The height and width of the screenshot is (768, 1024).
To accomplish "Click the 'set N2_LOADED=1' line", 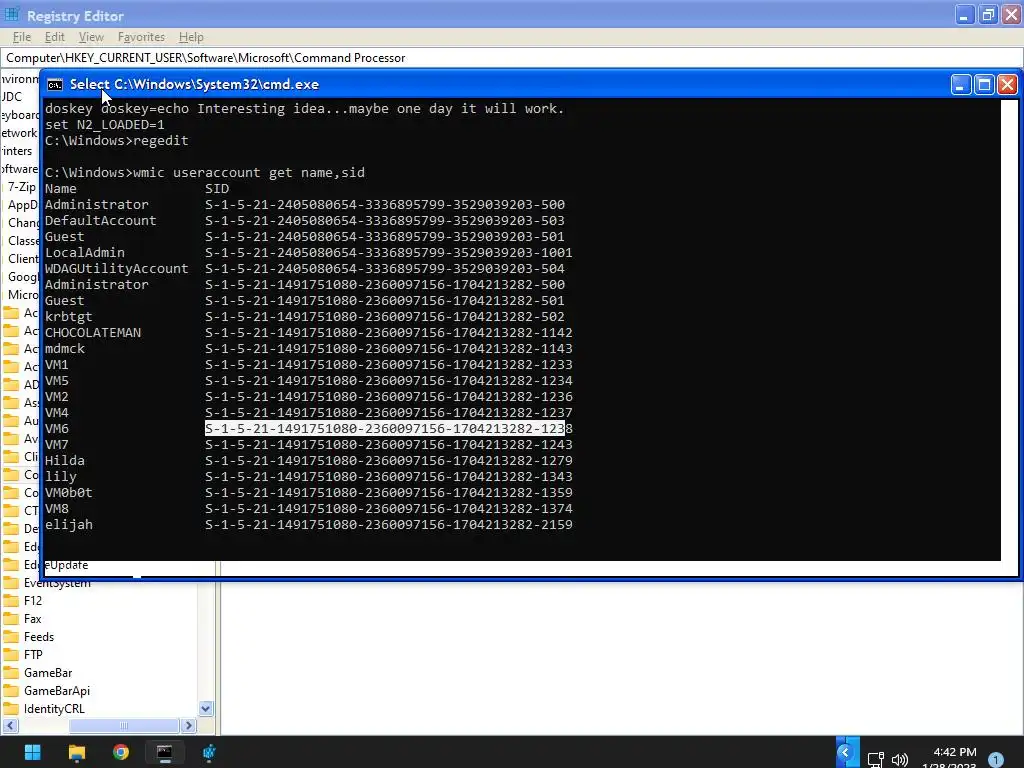I will (104, 125).
